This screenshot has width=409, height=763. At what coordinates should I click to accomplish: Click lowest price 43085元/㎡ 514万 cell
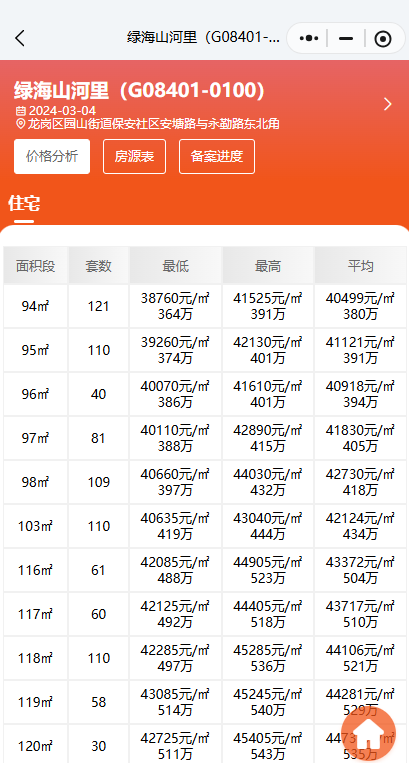[175, 702]
